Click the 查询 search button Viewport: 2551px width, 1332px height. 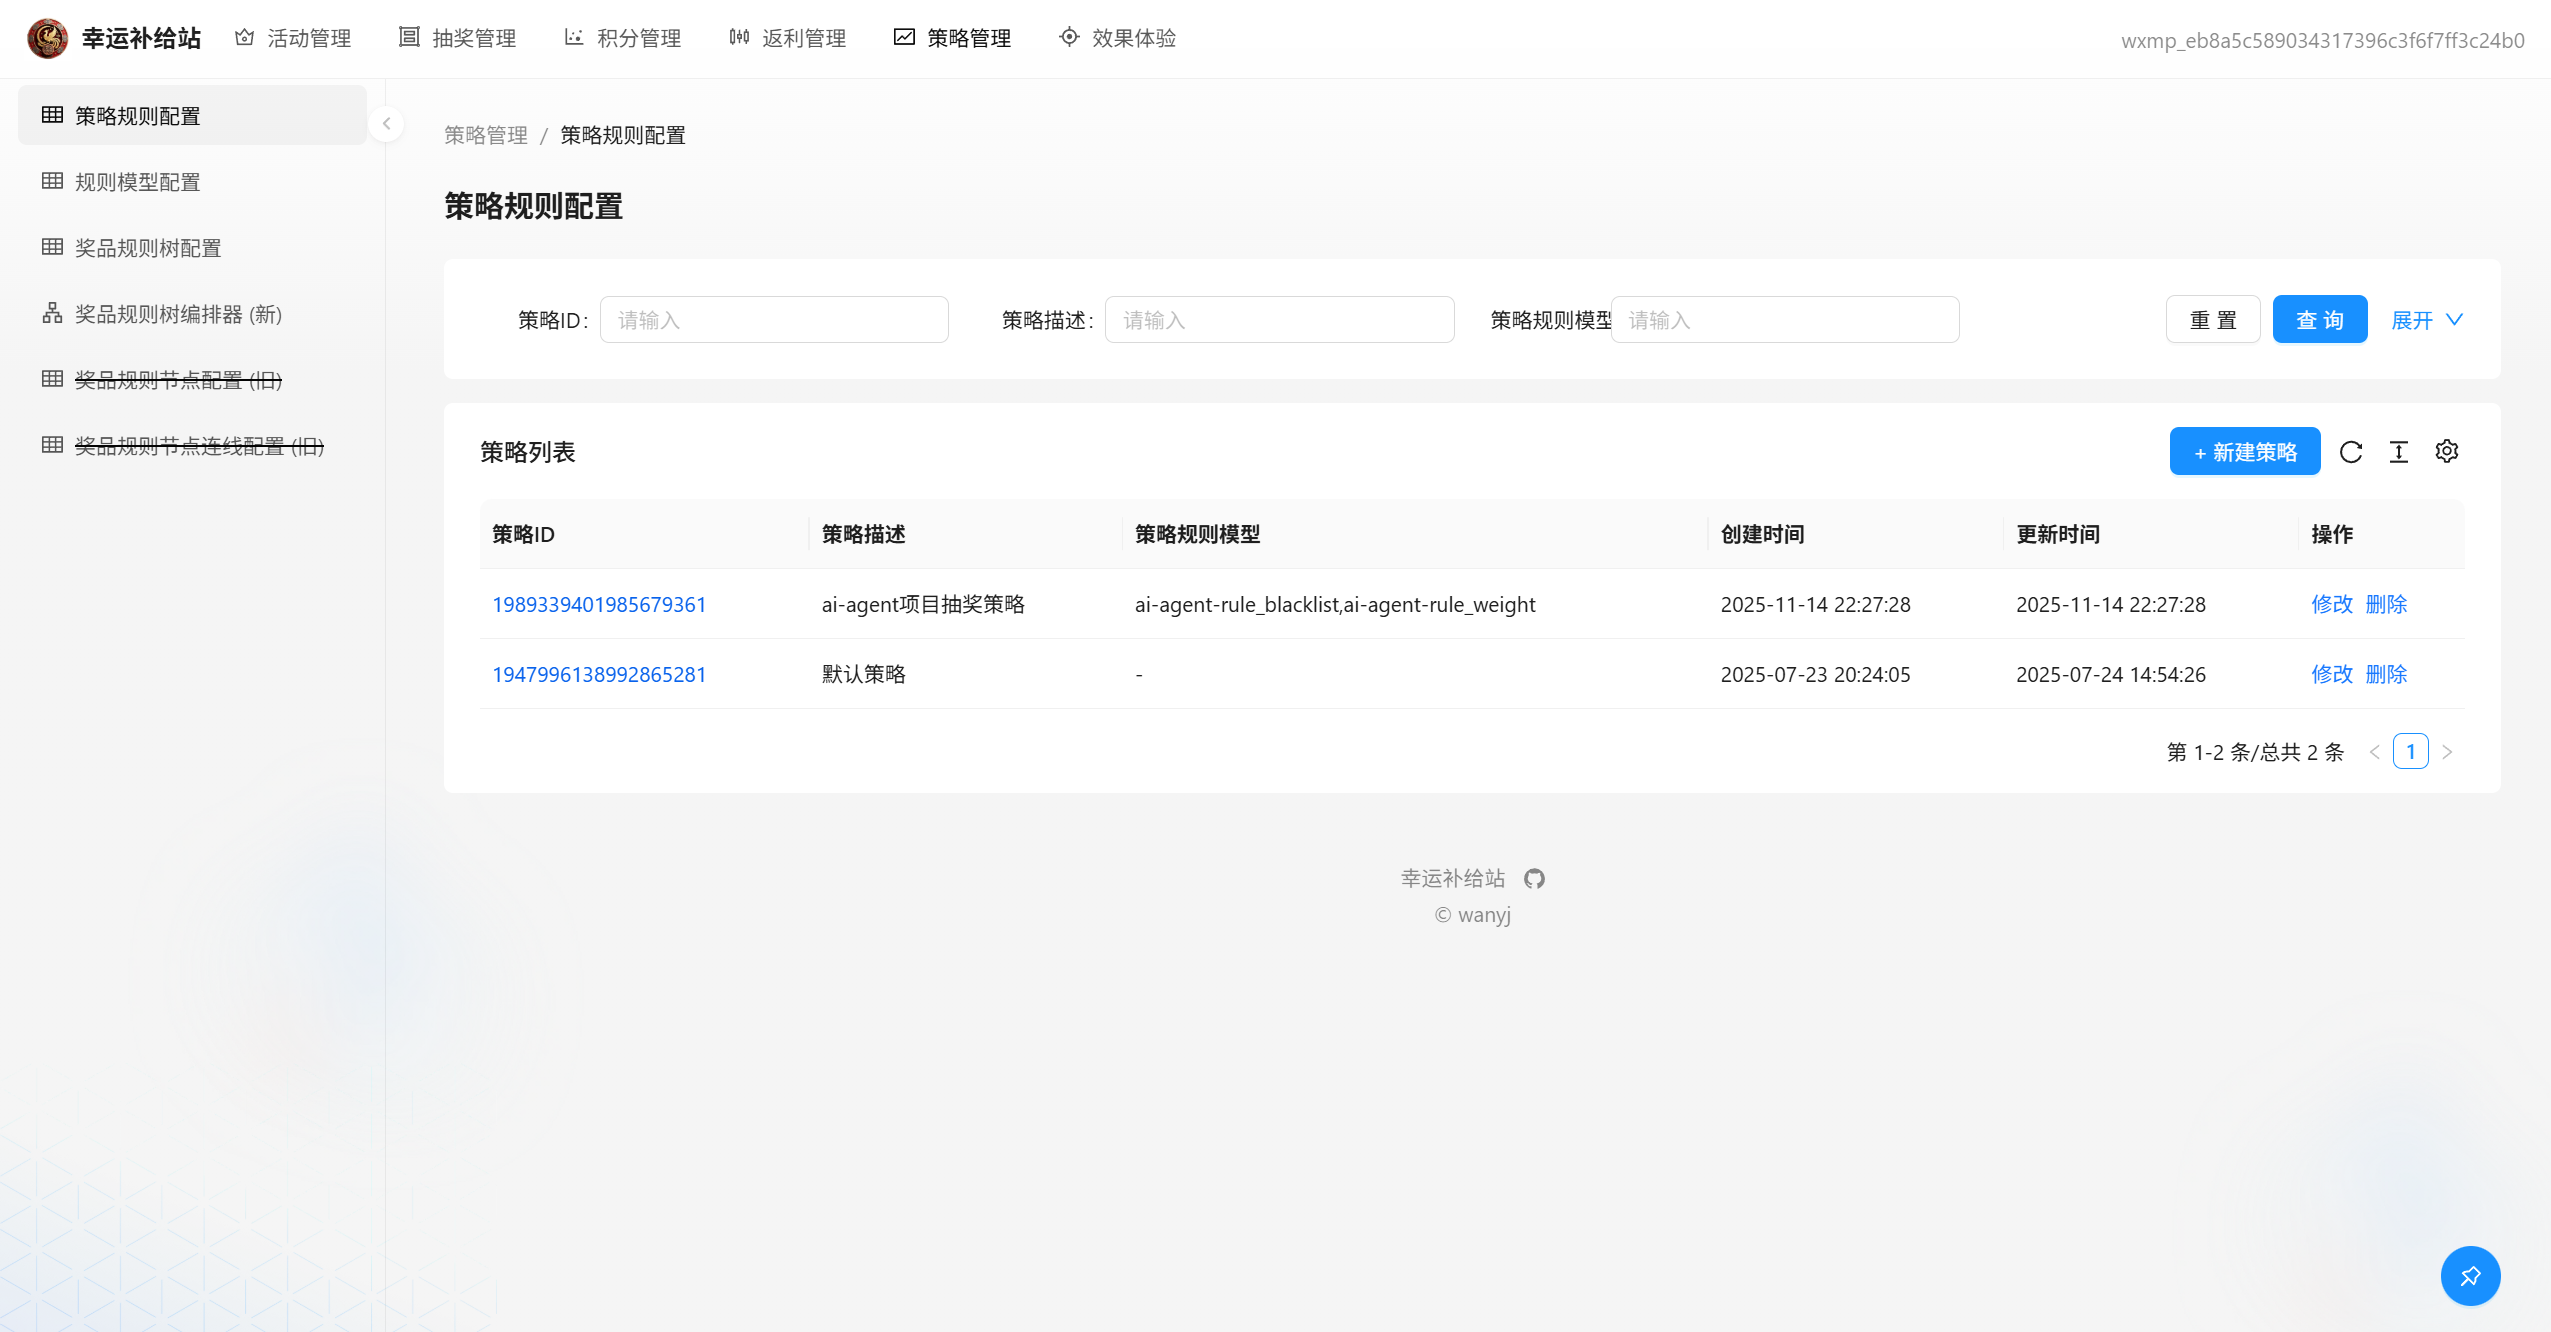[2319, 320]
